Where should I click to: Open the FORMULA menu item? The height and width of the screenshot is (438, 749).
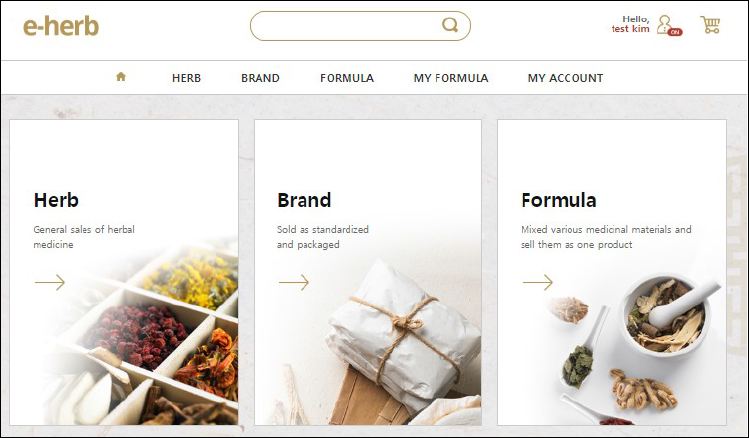(347, 78)
